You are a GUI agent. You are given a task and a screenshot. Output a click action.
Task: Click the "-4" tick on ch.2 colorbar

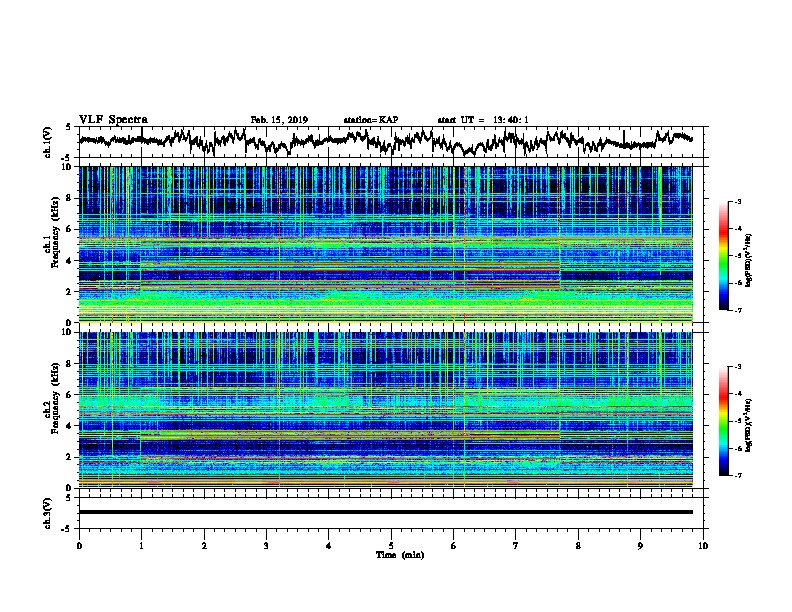point(738,394)
